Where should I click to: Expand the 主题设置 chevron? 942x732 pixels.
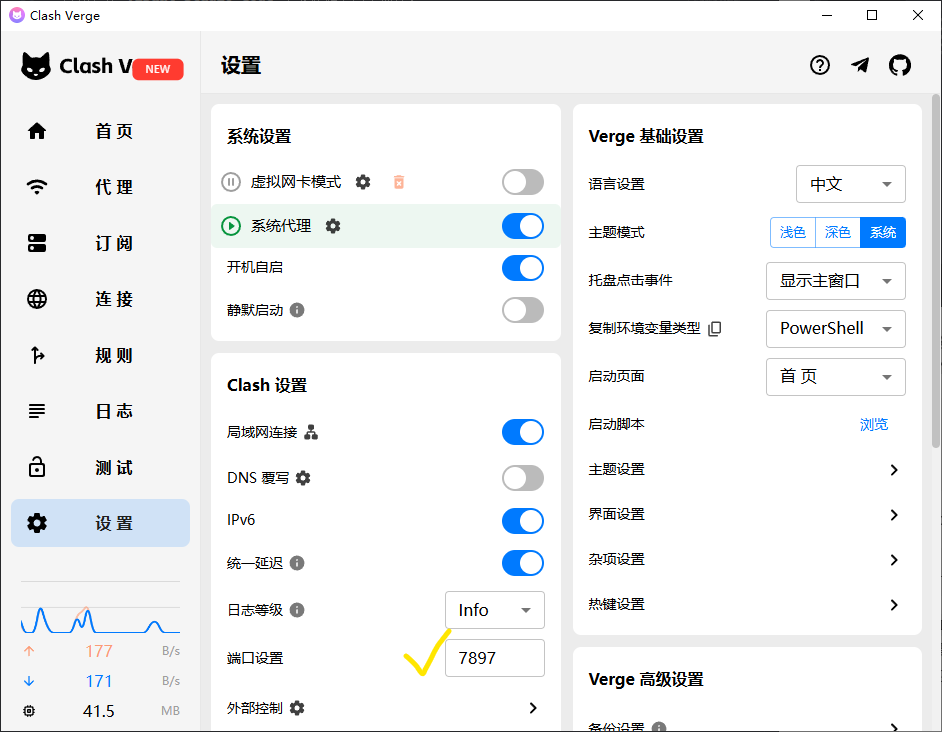pos(894,470)
